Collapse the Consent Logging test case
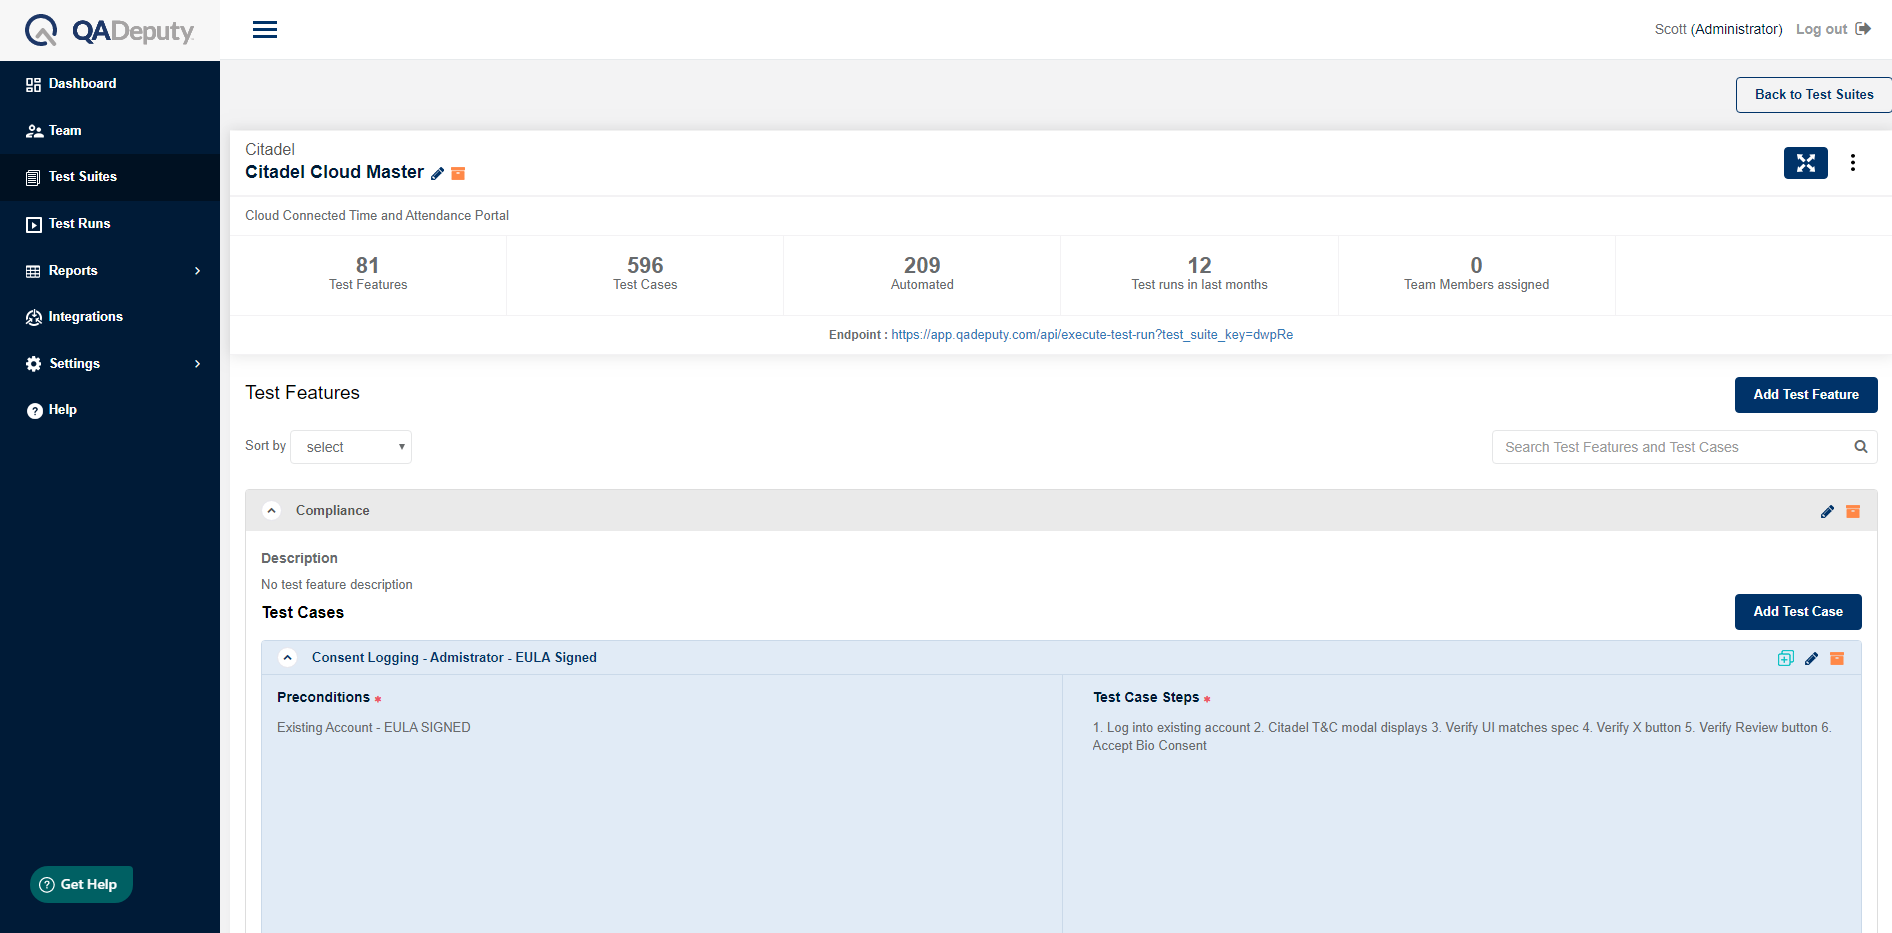Image resolution: width=1892 pixels, height=933 pixels. [287, 658]
